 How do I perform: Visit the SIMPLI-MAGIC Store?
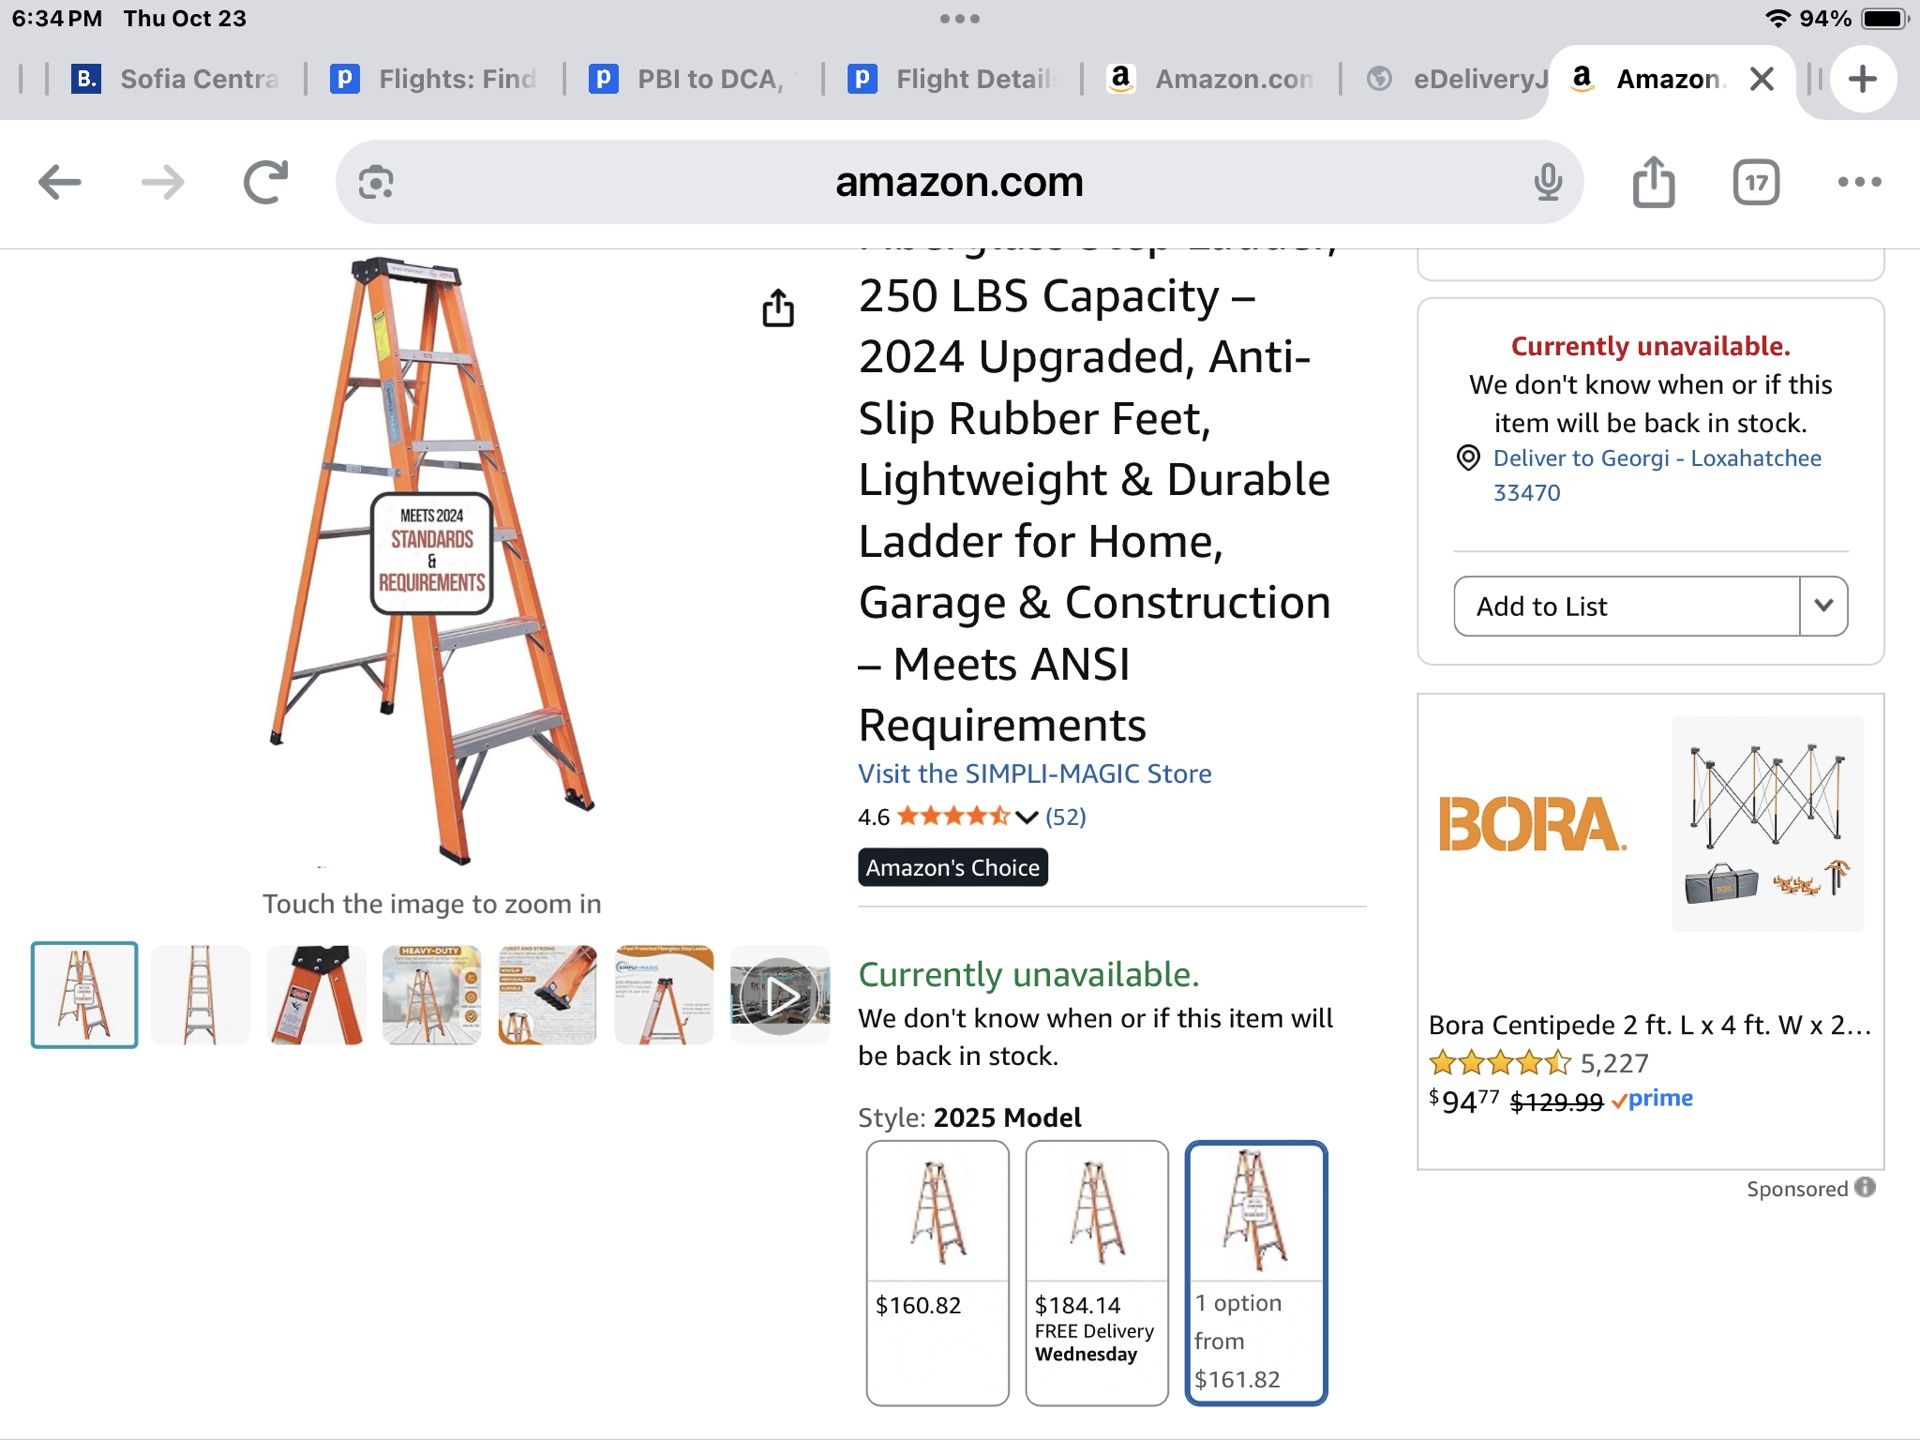[1034, 773]
